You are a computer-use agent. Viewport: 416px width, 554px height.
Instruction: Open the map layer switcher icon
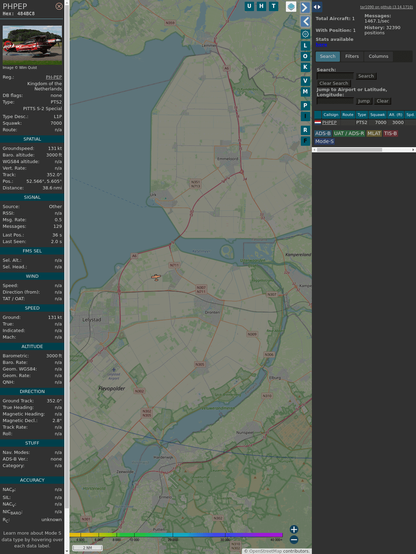click(x=291, y=7)
